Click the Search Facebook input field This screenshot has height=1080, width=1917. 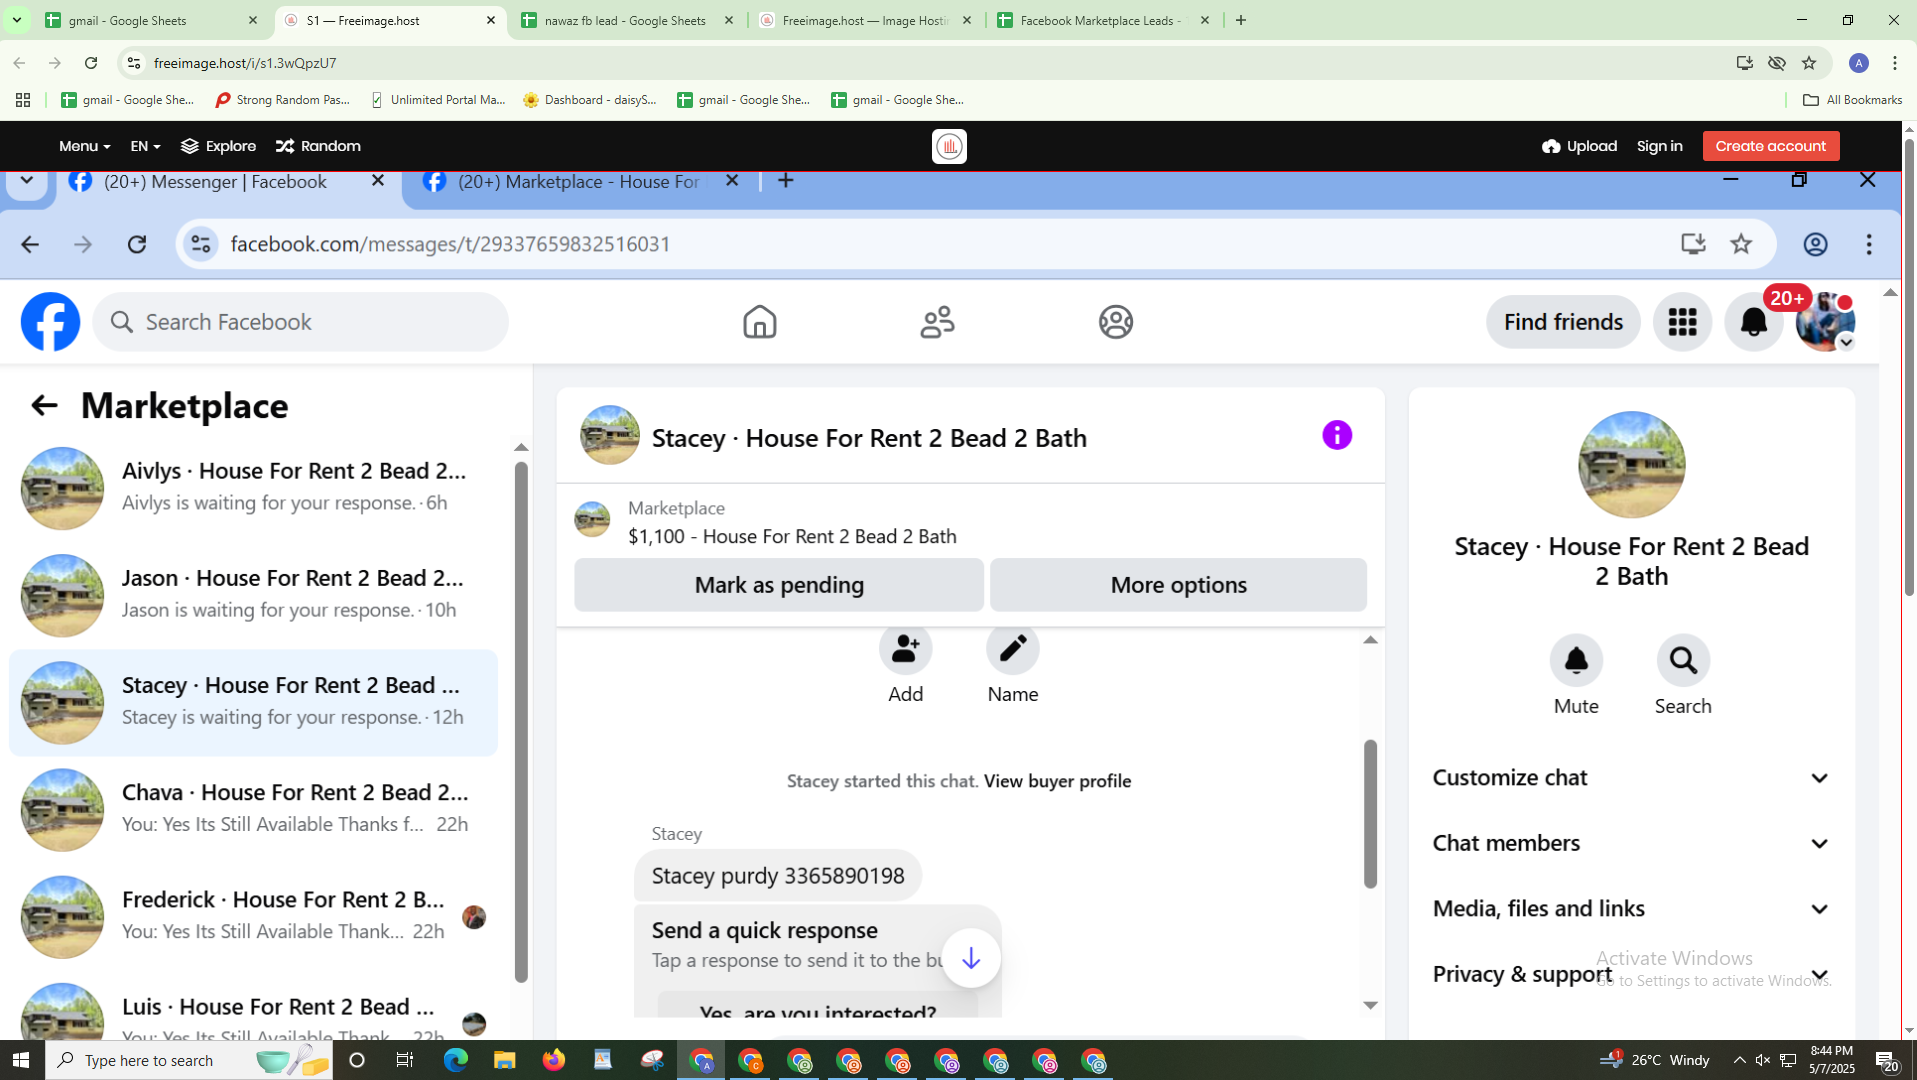pyautogui.click(x=301, y=322)
